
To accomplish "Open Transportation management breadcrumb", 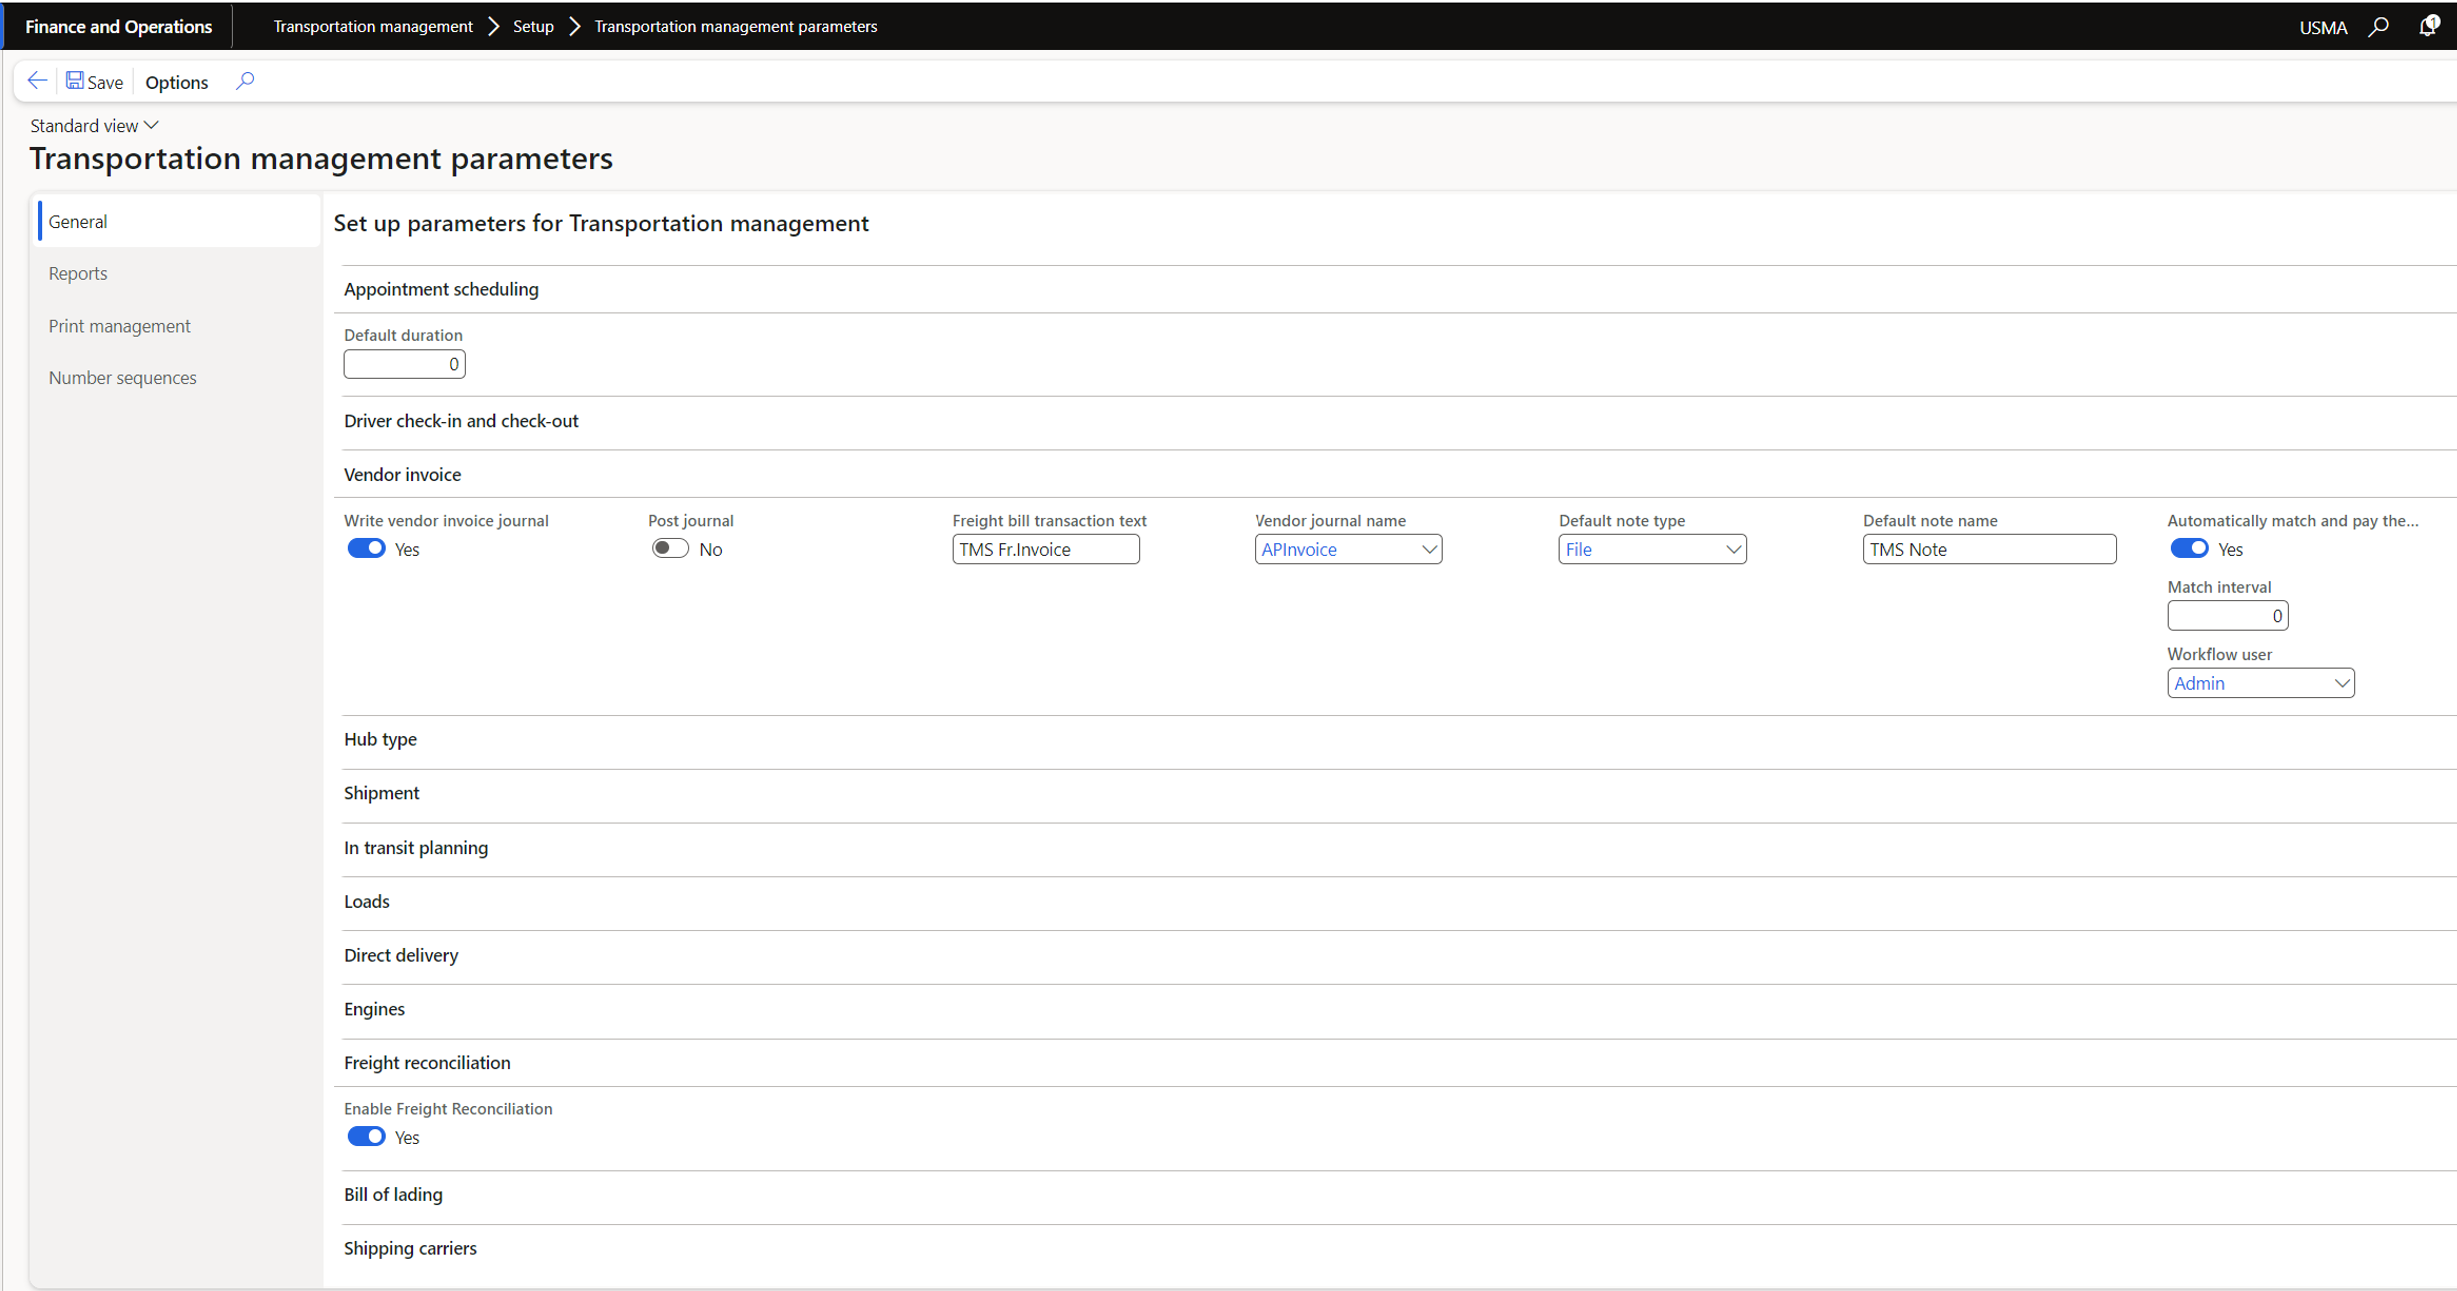I will pyautogui.click(x=373, y=26).
